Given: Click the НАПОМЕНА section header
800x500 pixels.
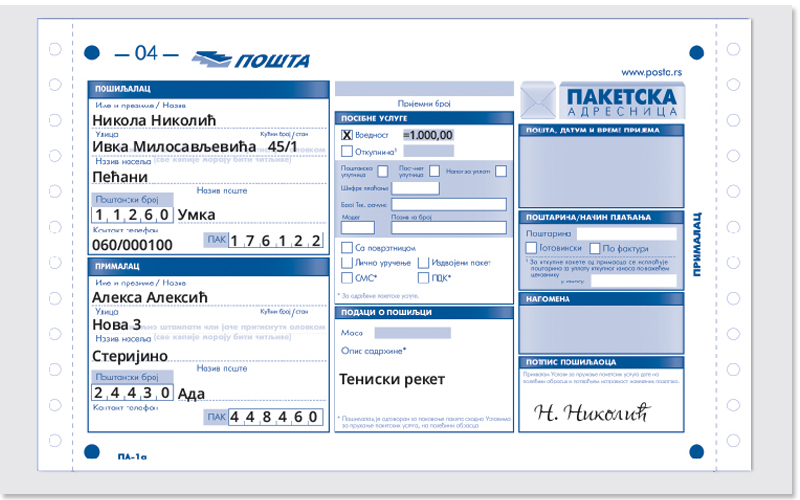Looking at the screenshot, I should 601,298.
